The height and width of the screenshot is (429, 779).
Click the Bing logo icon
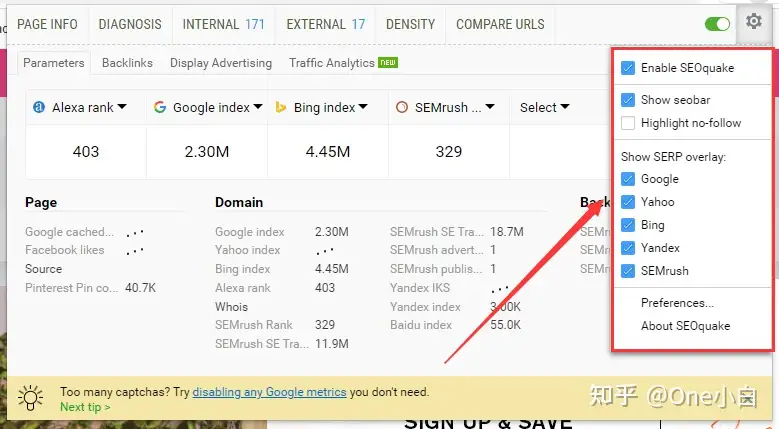pyautogui.click(x=281, y=107)
